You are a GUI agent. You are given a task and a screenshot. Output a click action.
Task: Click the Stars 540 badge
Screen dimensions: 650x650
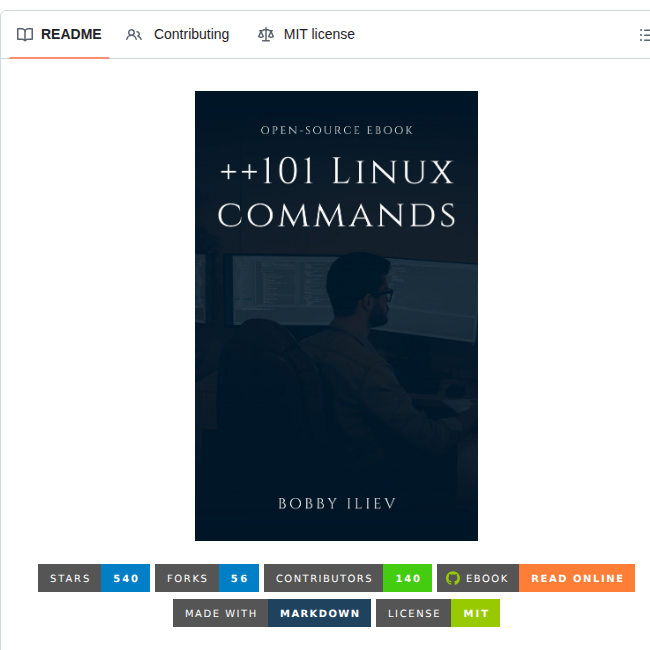click(x=94, y=578)
